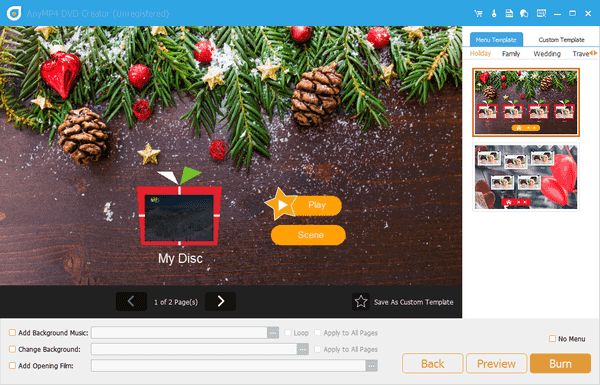Screen dimensions: 600x385
Task: Click the Back button
Action: (432, 363)
